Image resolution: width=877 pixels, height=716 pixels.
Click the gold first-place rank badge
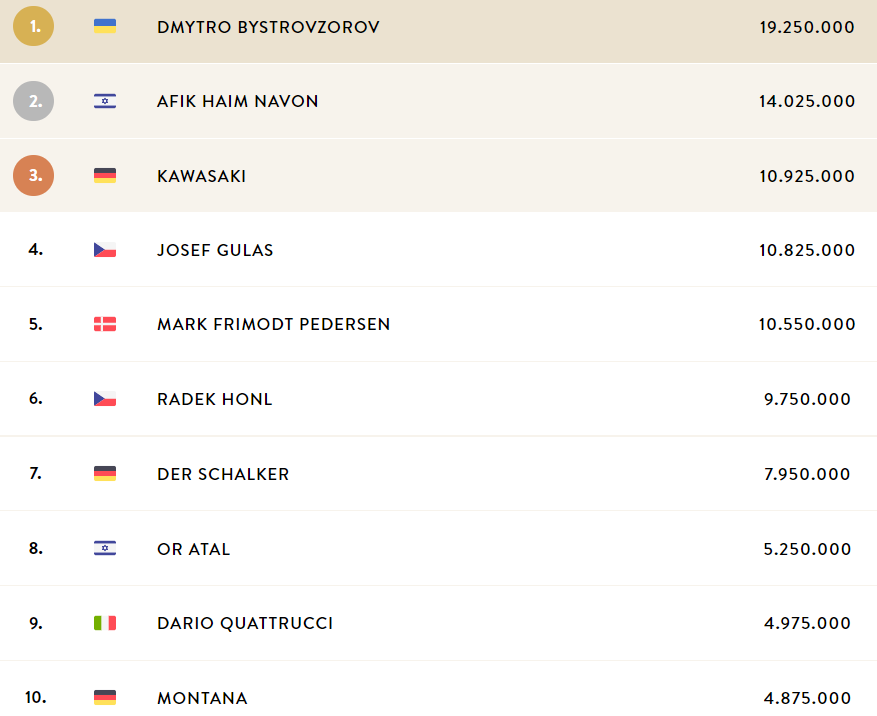tap(34, 26)
